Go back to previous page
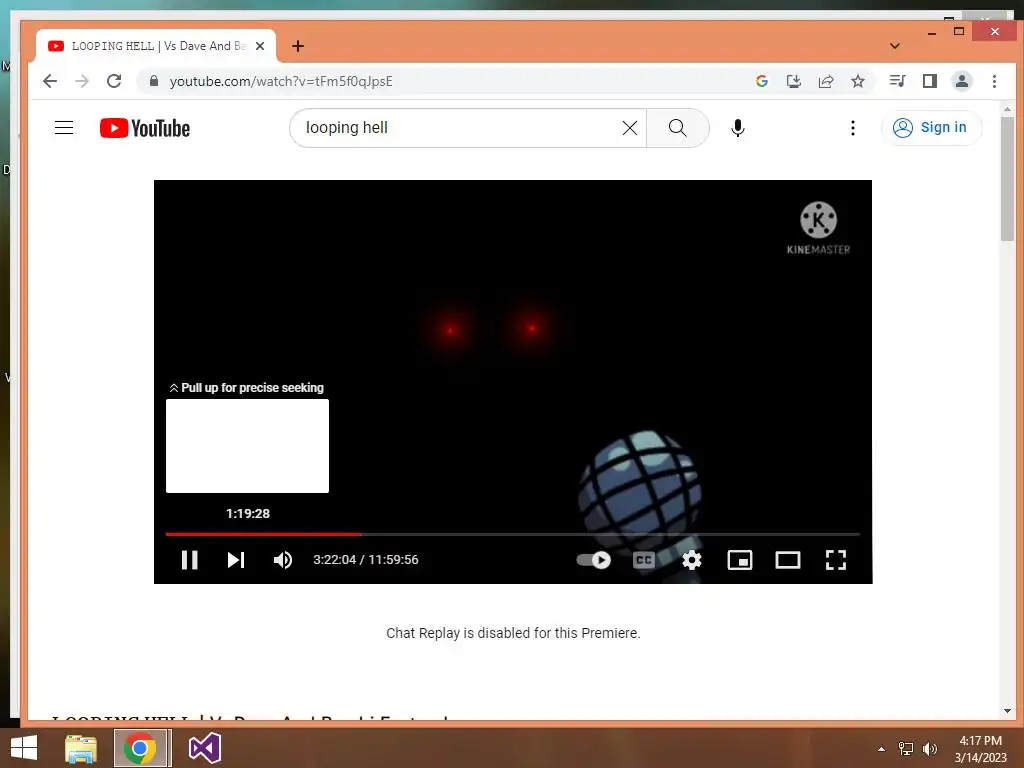The width and height of the screenshot is (1024, 768). click(x=50, y=81)
